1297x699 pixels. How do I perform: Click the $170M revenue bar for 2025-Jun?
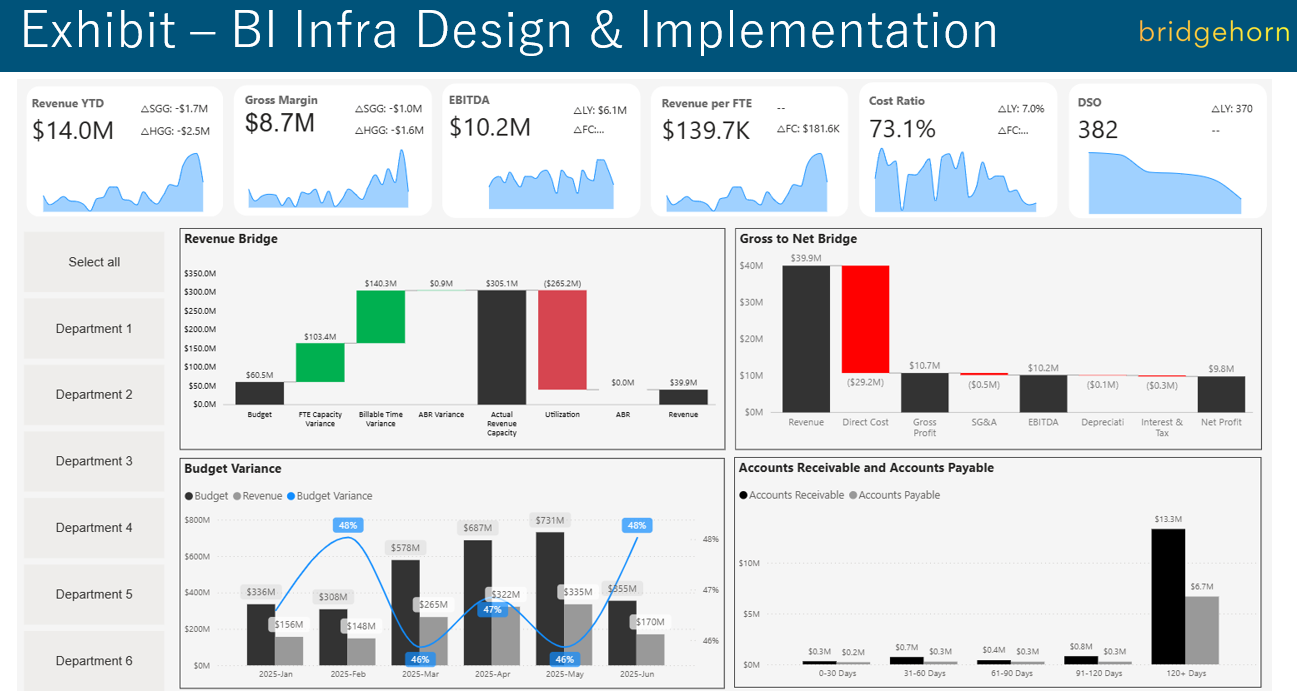(x=650, y=650)
